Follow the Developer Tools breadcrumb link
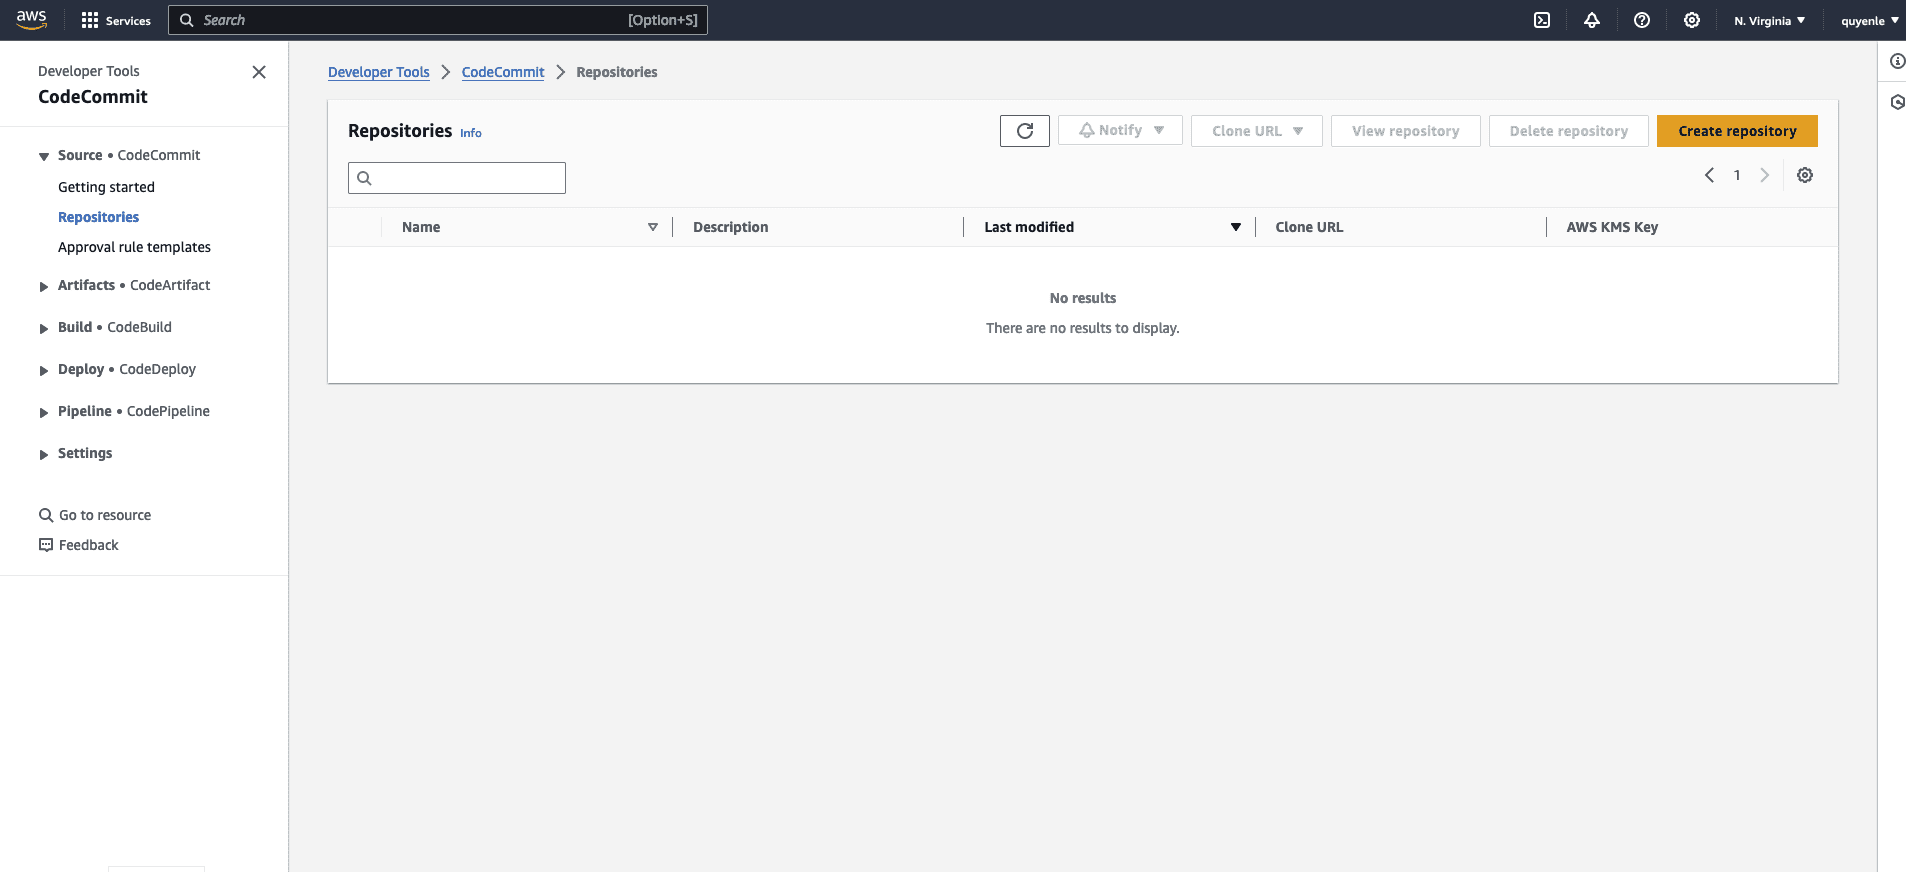Image resolution: width=1906 pixels, height=872 pixels. 379,72
